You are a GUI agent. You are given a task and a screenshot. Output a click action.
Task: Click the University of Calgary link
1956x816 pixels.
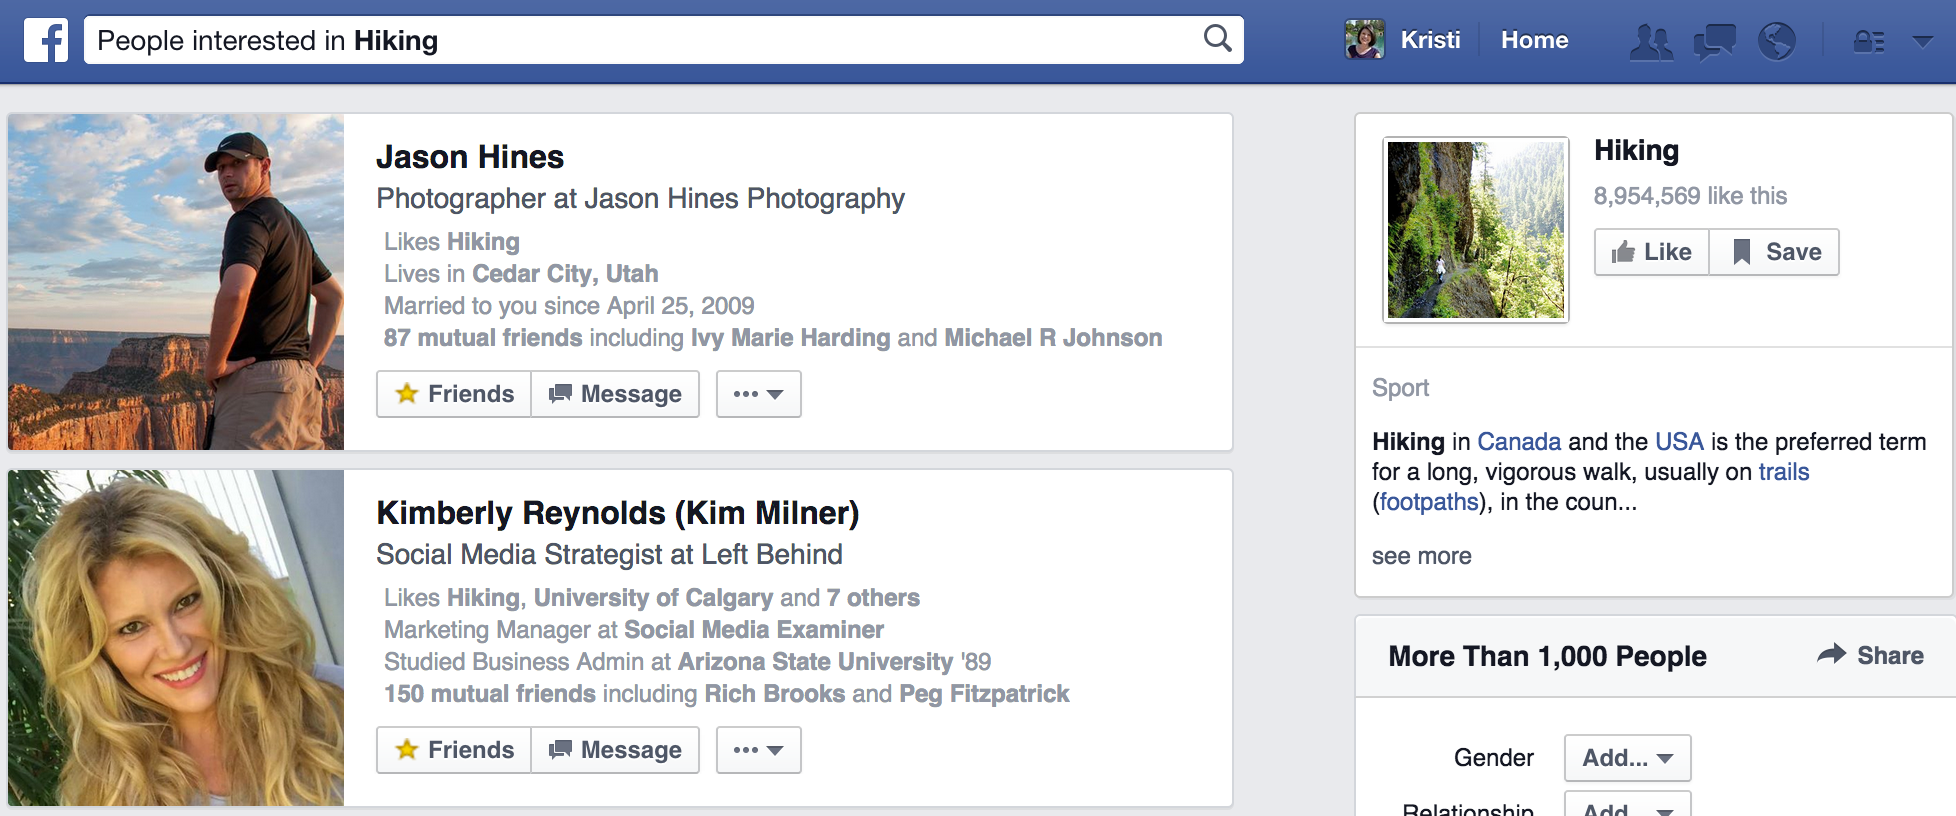pyautogui.click(x=653, y=598)
